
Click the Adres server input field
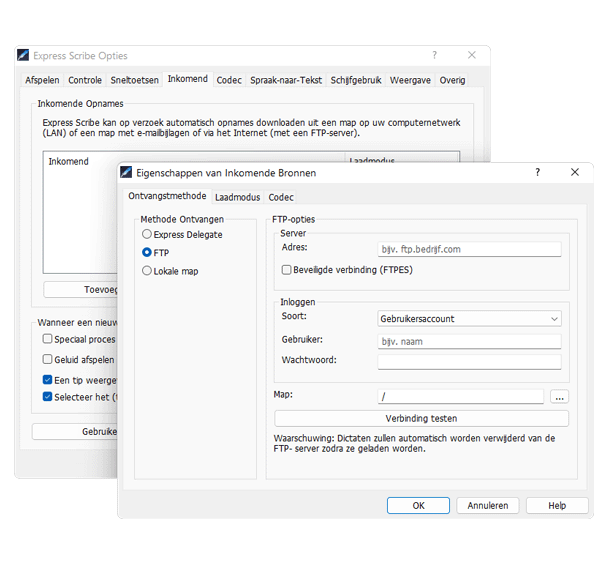469,249
